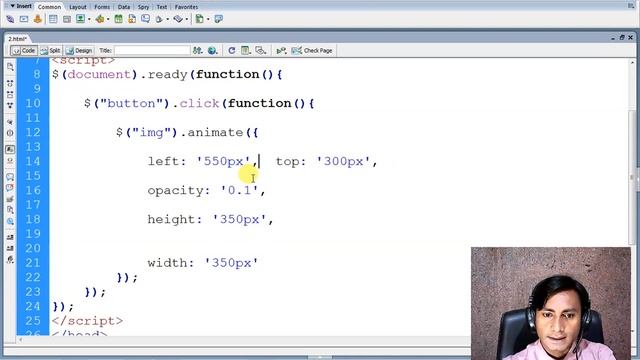This screenshot has height=360, width=640.
Task: Click Move or Convert CSS icon
Action: (10, 222)
